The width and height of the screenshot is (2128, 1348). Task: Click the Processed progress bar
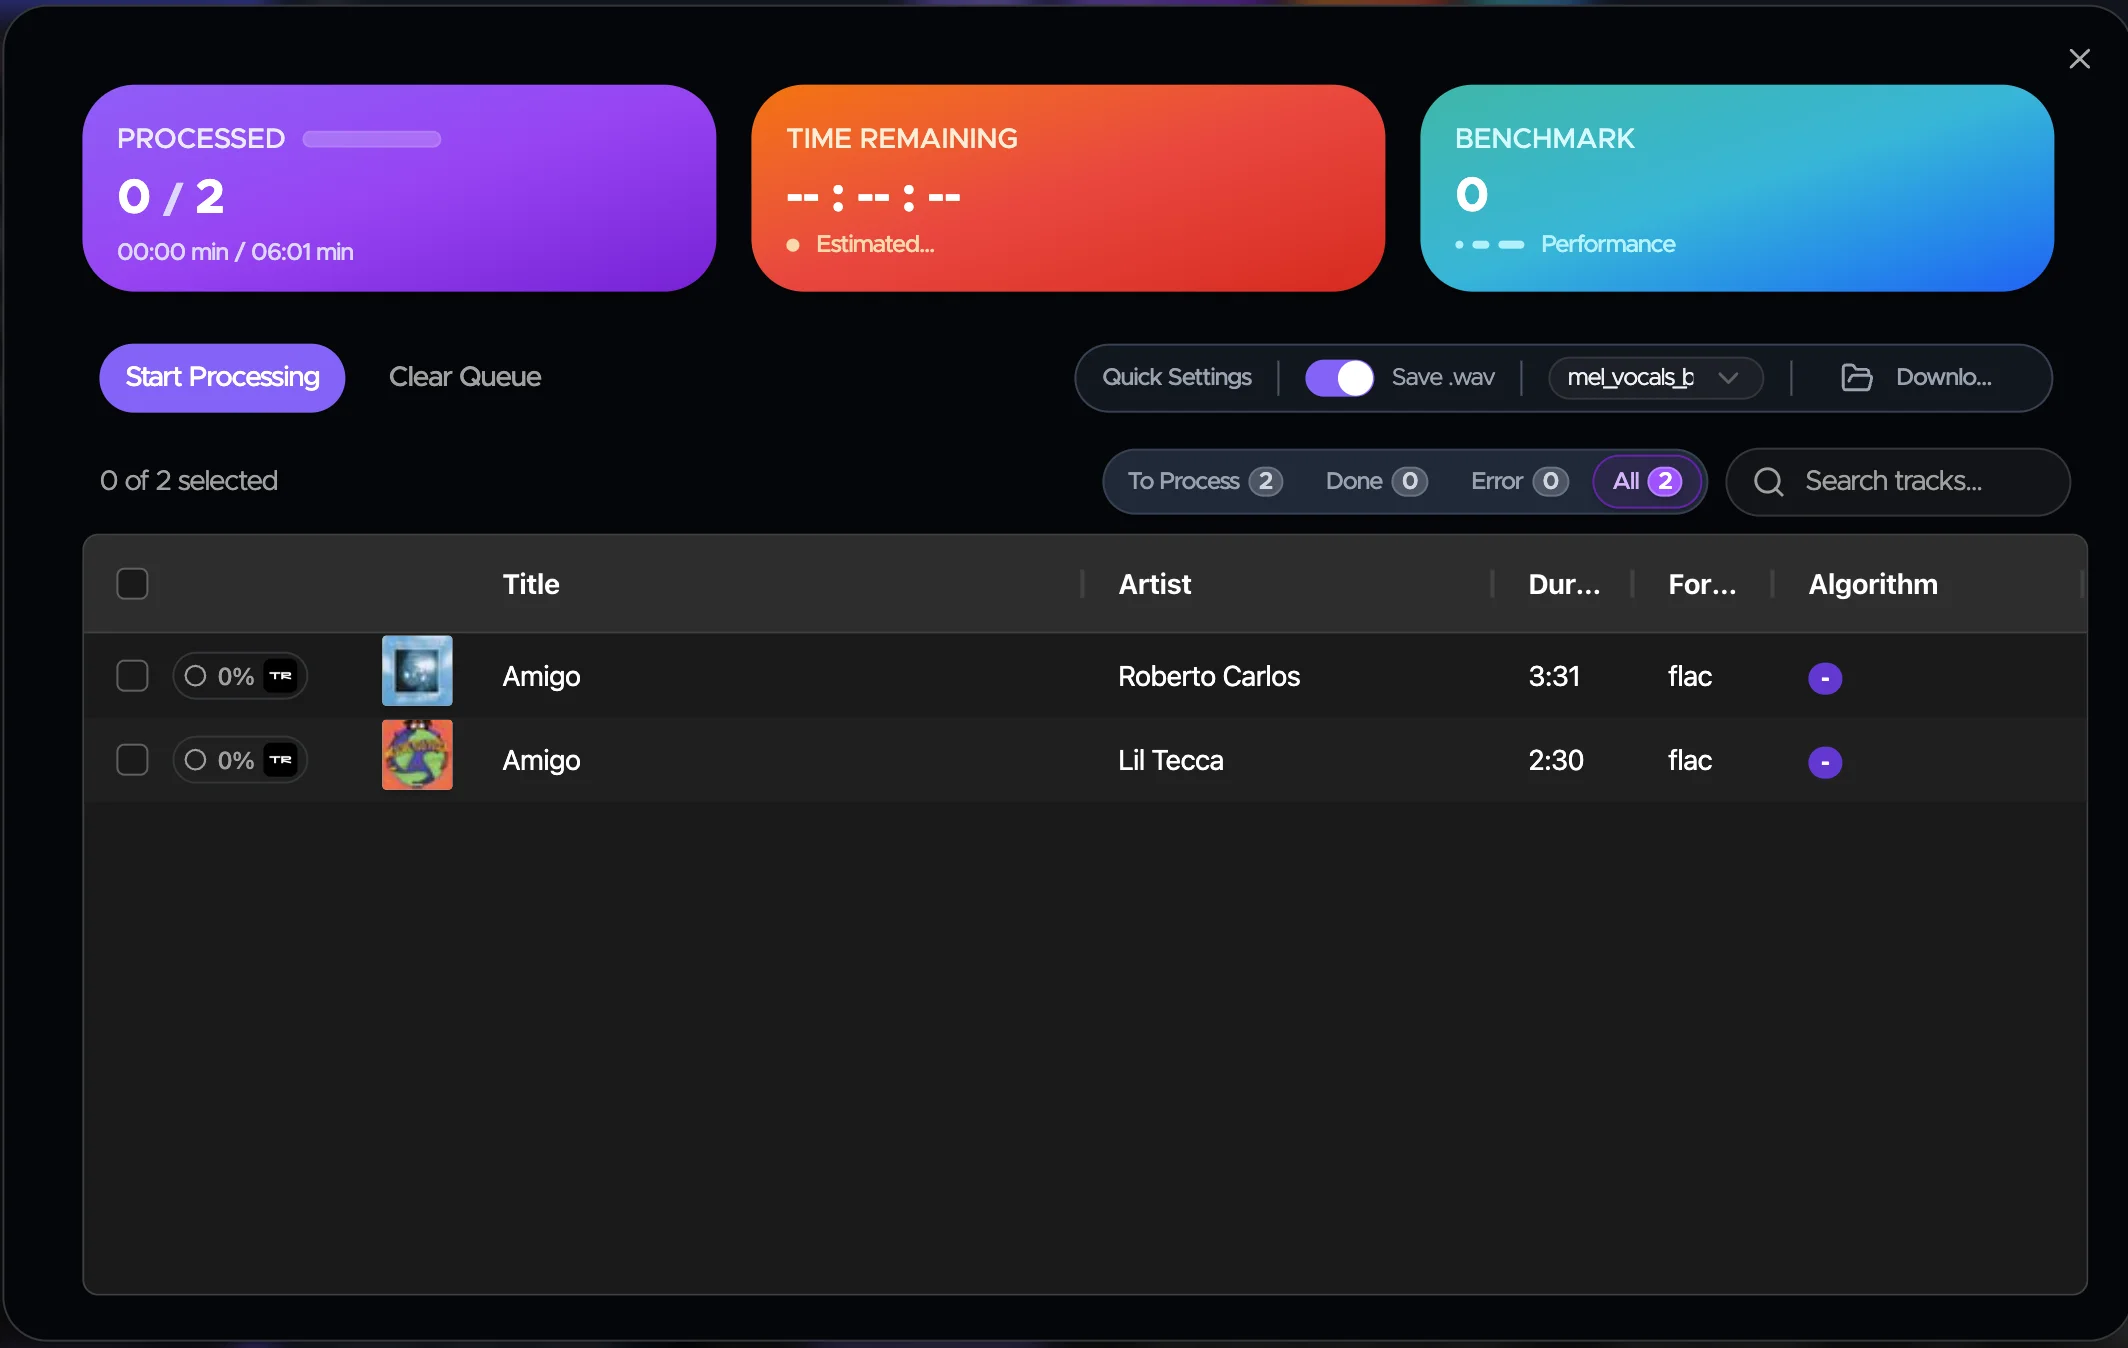tap(372, 139)
